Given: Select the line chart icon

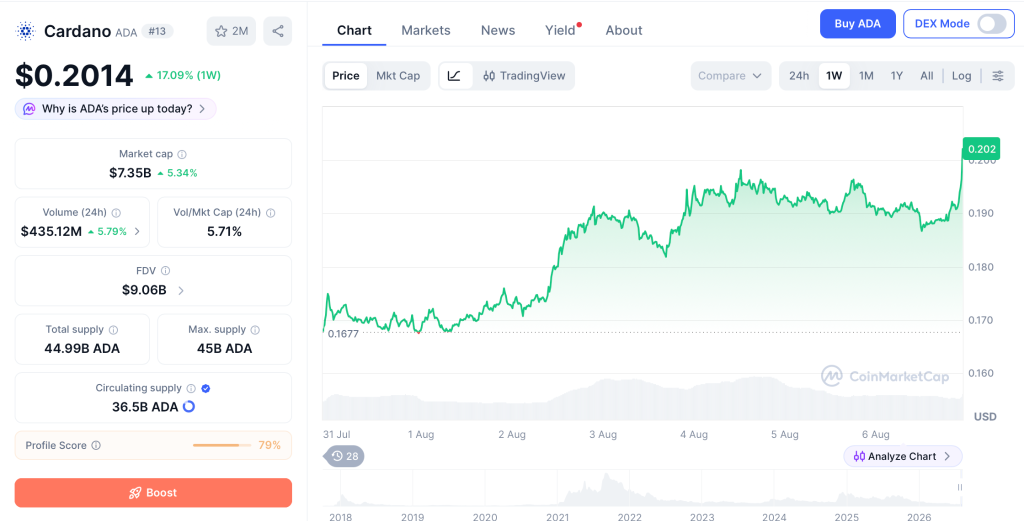Looking at the screenshot, I should click(x=455, y=76).
